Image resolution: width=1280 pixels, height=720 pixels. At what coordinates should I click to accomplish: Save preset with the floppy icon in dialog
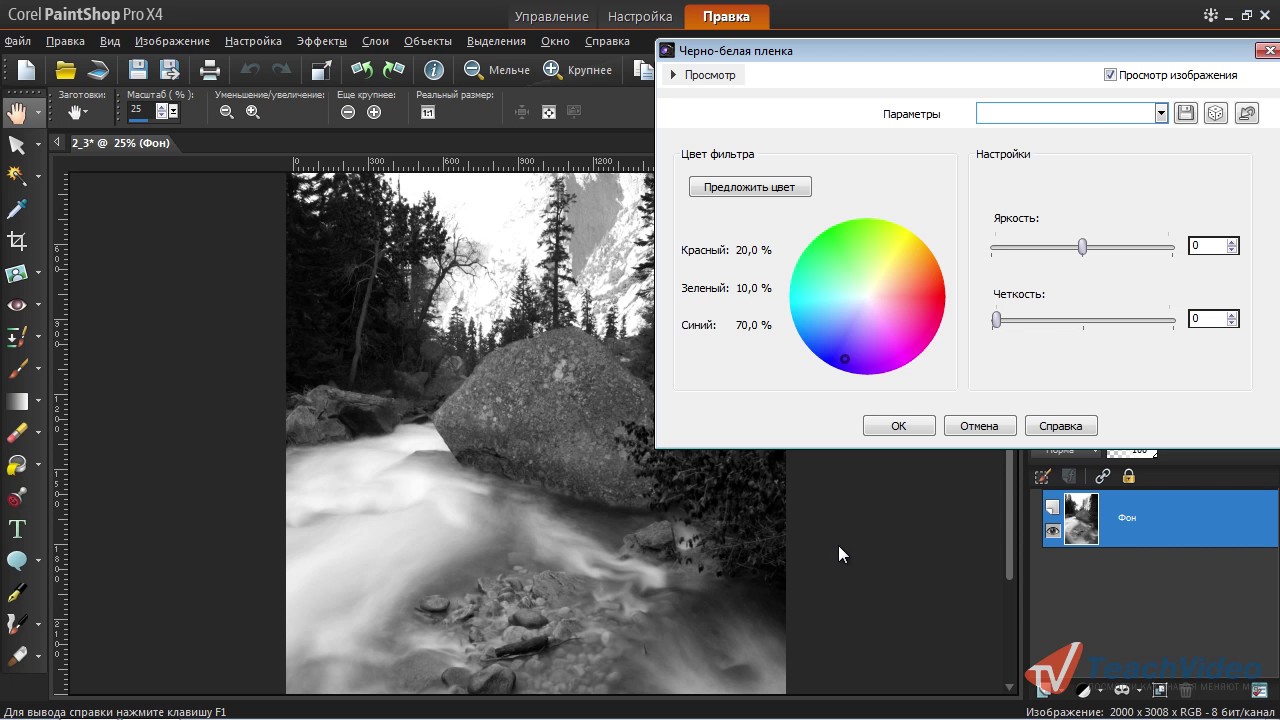click(1186, 113)
